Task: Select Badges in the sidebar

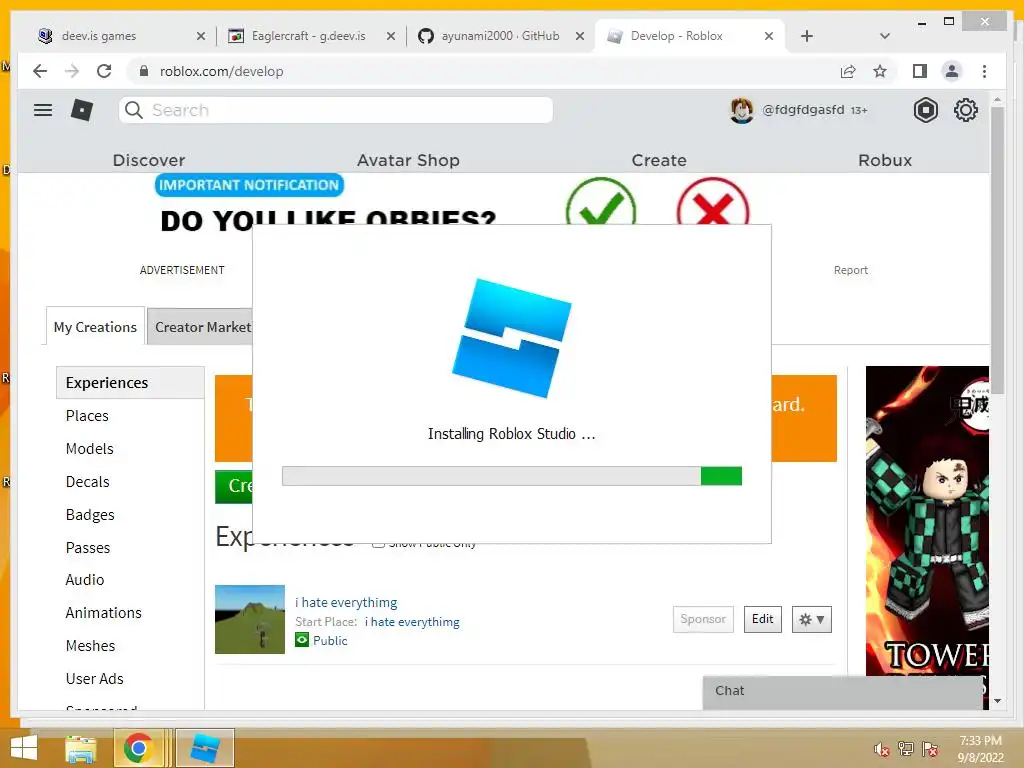Action: 90,515
